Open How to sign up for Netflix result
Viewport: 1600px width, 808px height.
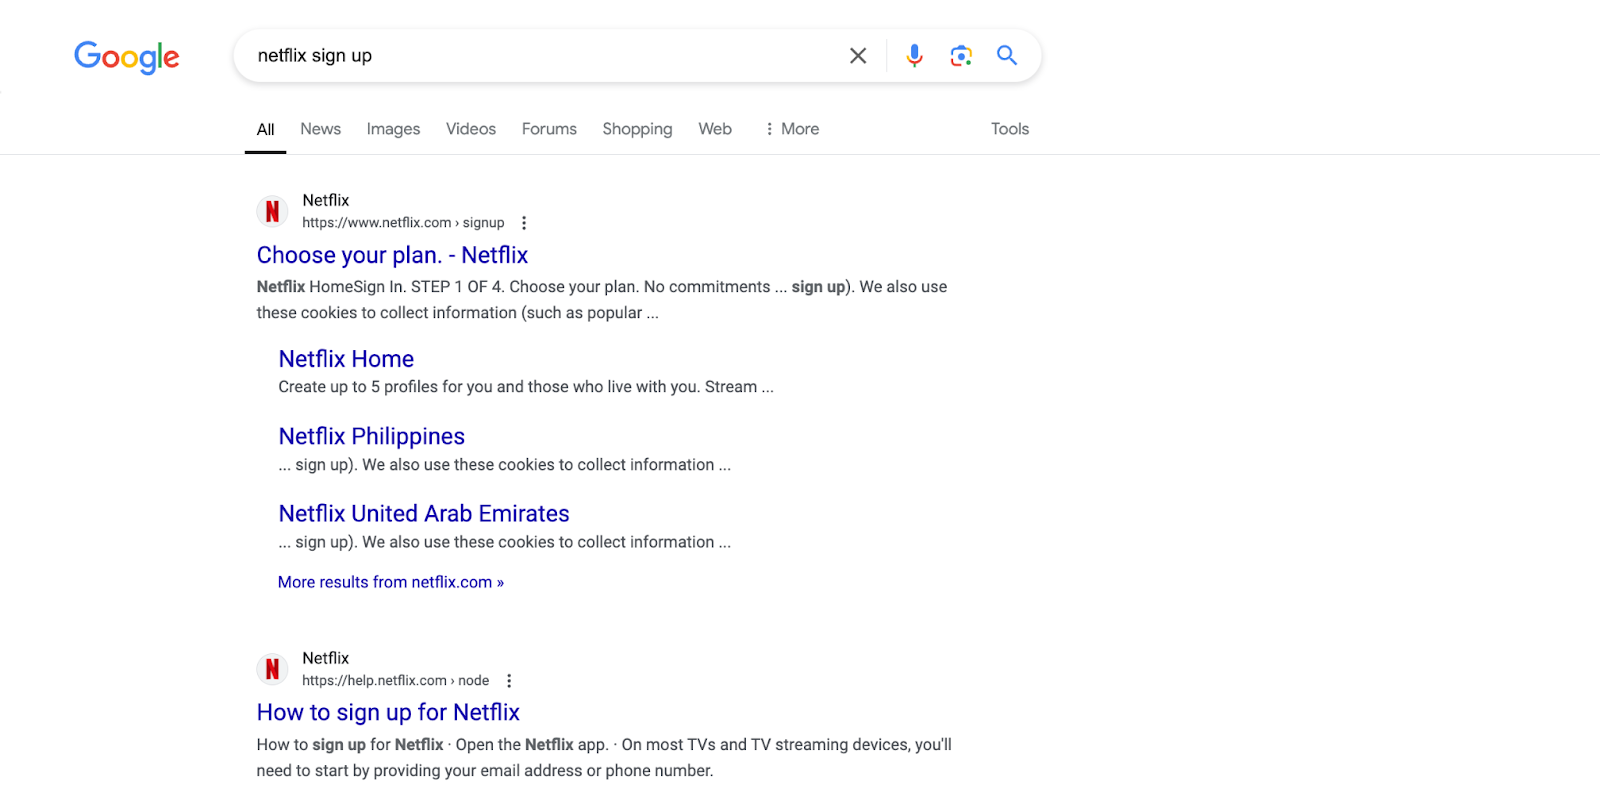pos(388,712)
